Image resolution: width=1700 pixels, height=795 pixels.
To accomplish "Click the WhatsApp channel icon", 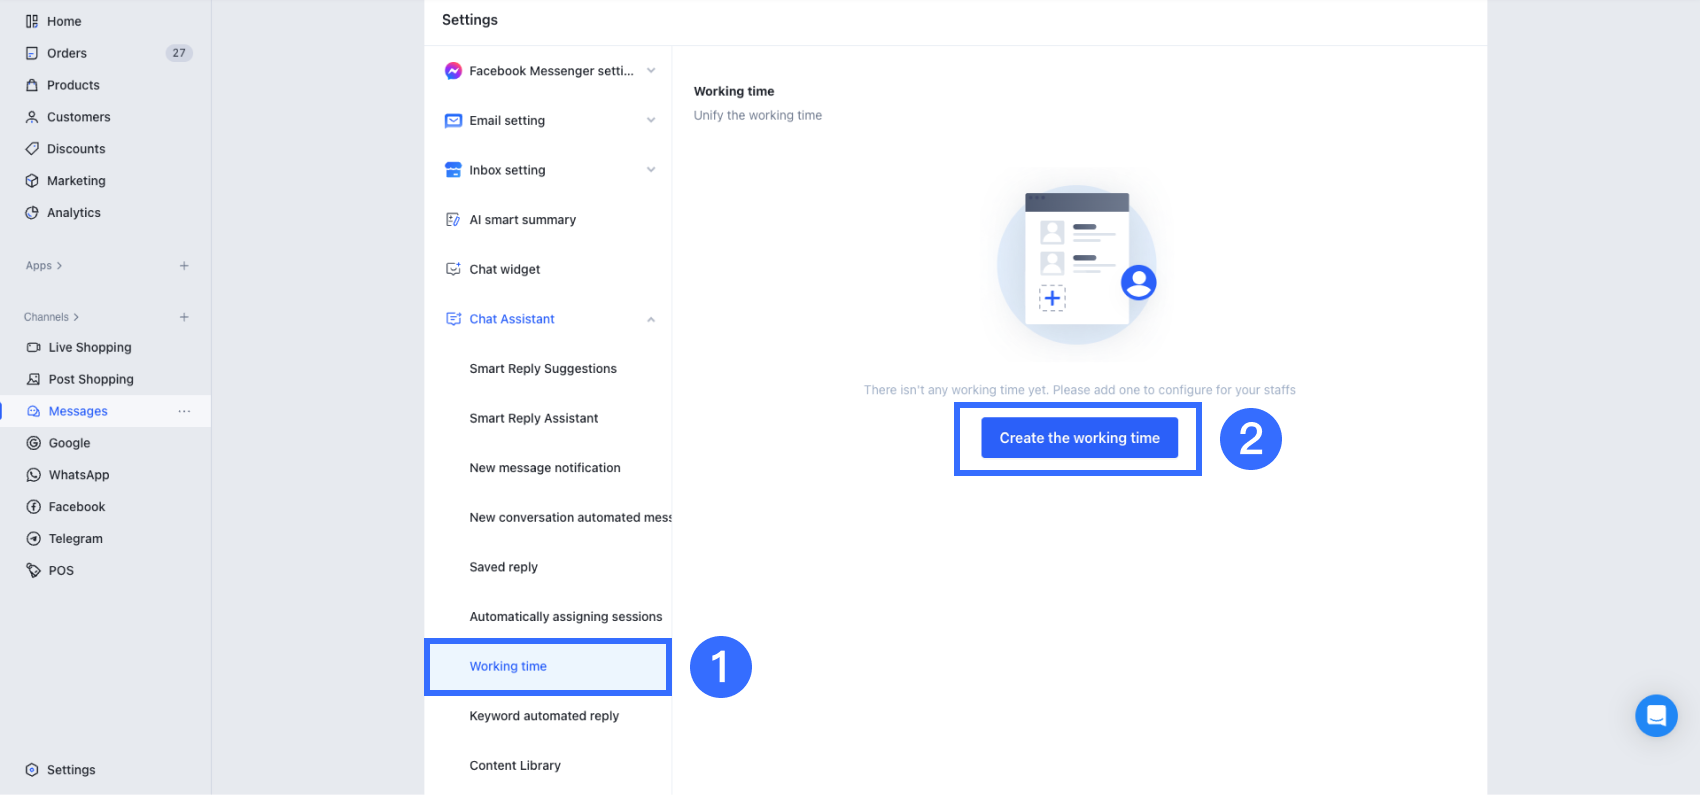I will (34, 475).
